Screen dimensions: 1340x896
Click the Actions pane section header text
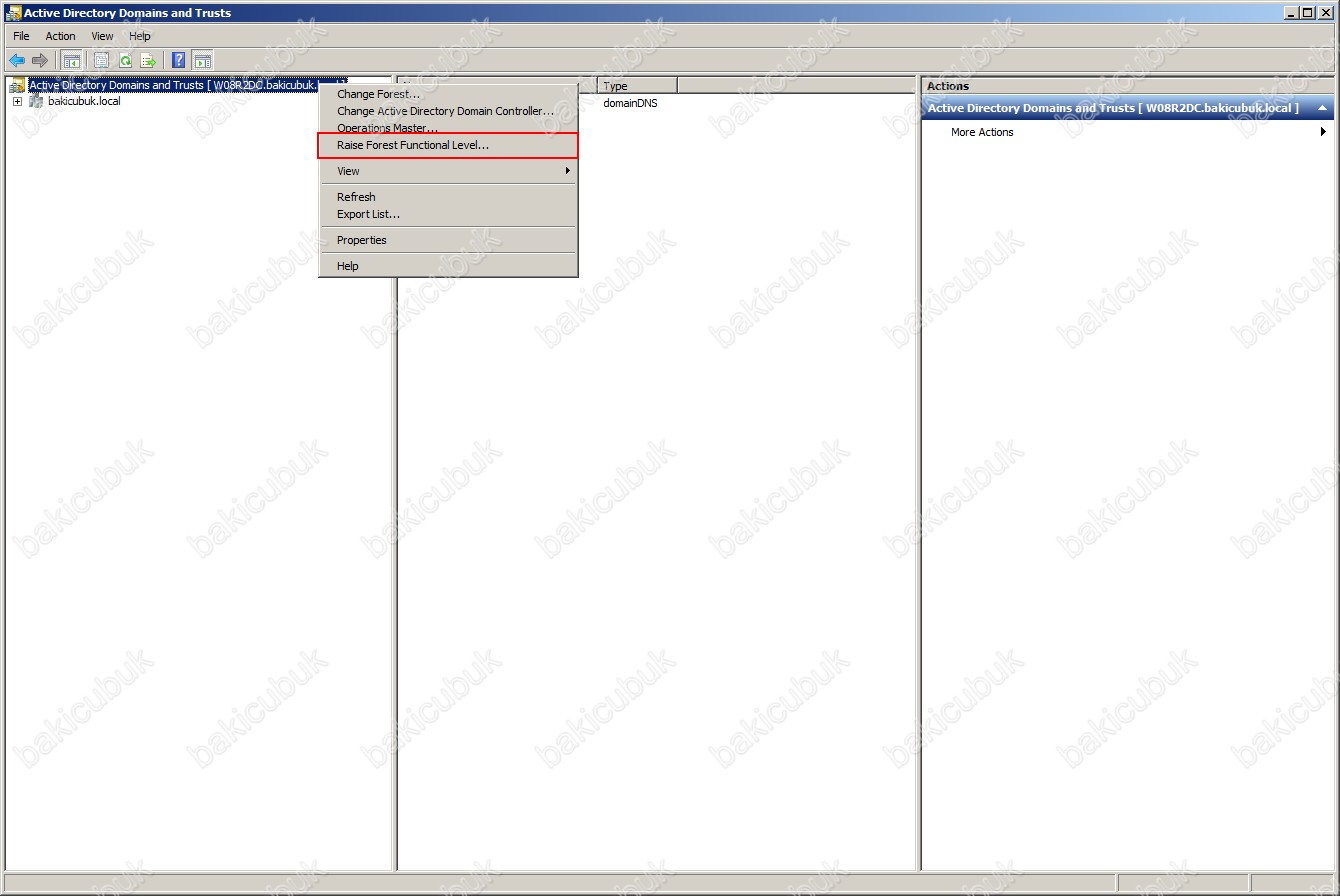1113,108
